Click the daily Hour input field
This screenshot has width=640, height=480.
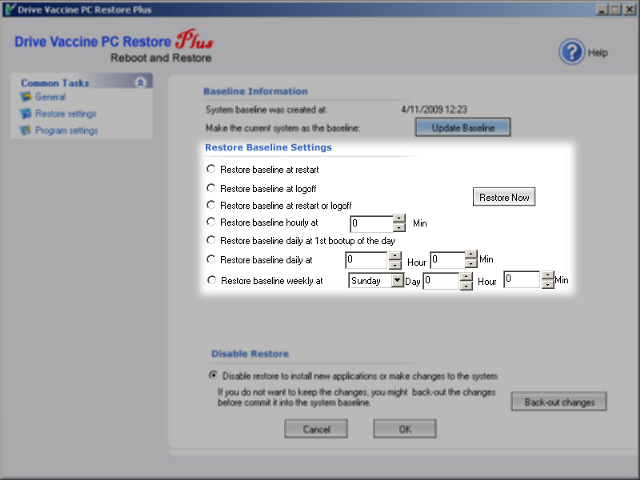[x=366, y=260]
